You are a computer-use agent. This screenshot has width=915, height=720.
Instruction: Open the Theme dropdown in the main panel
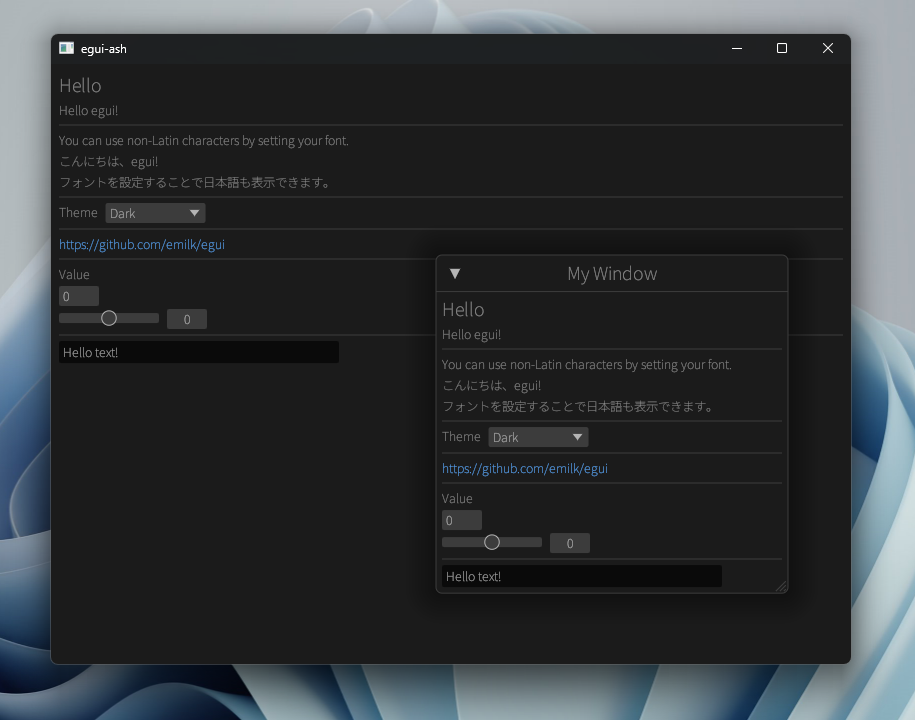pos(155,213)
